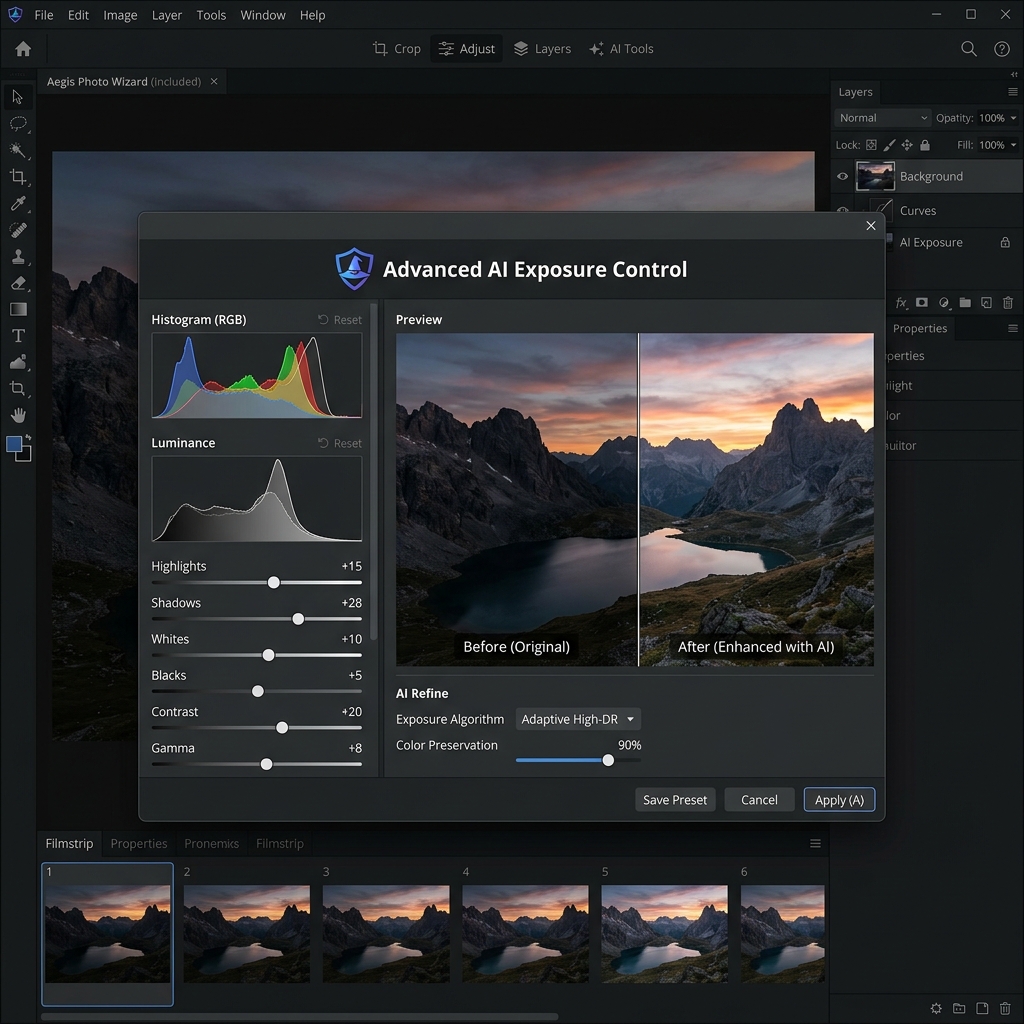
Task: Select the Clone Stamp tool
Action: 18,257
